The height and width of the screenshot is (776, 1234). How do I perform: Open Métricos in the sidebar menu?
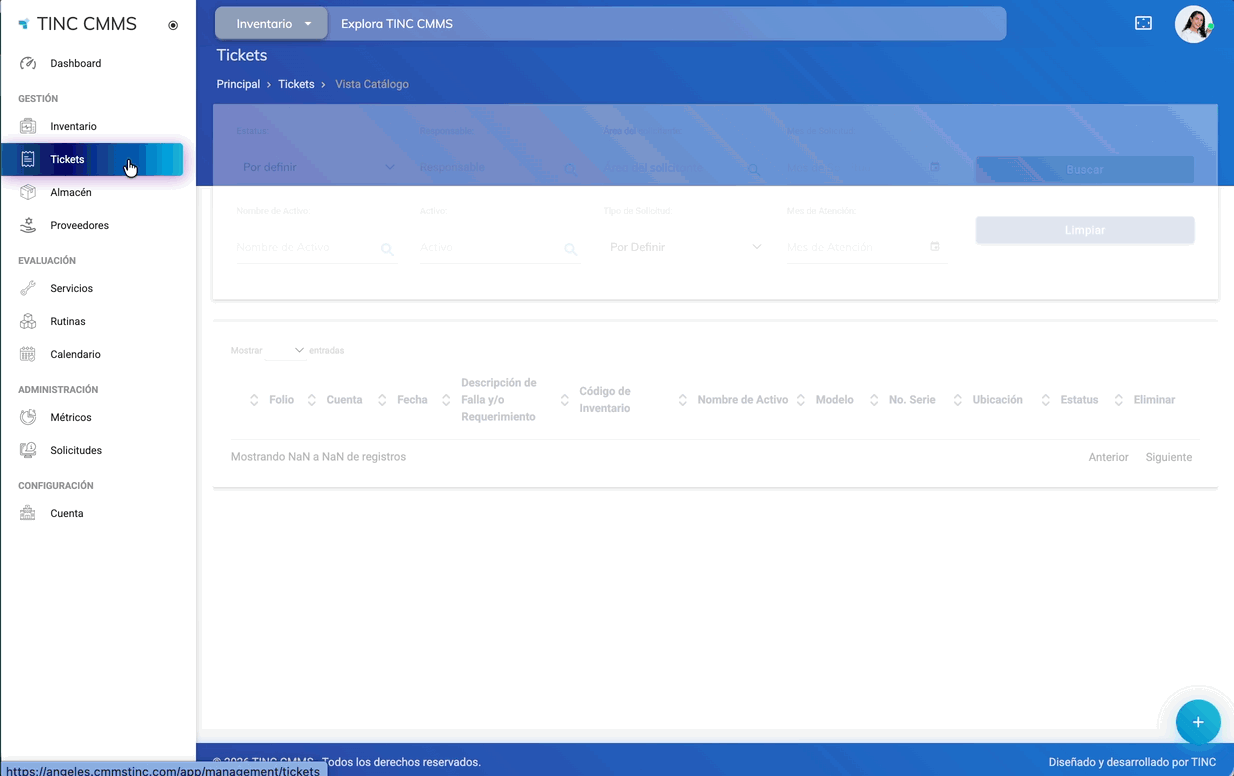[x=70, y=417]
